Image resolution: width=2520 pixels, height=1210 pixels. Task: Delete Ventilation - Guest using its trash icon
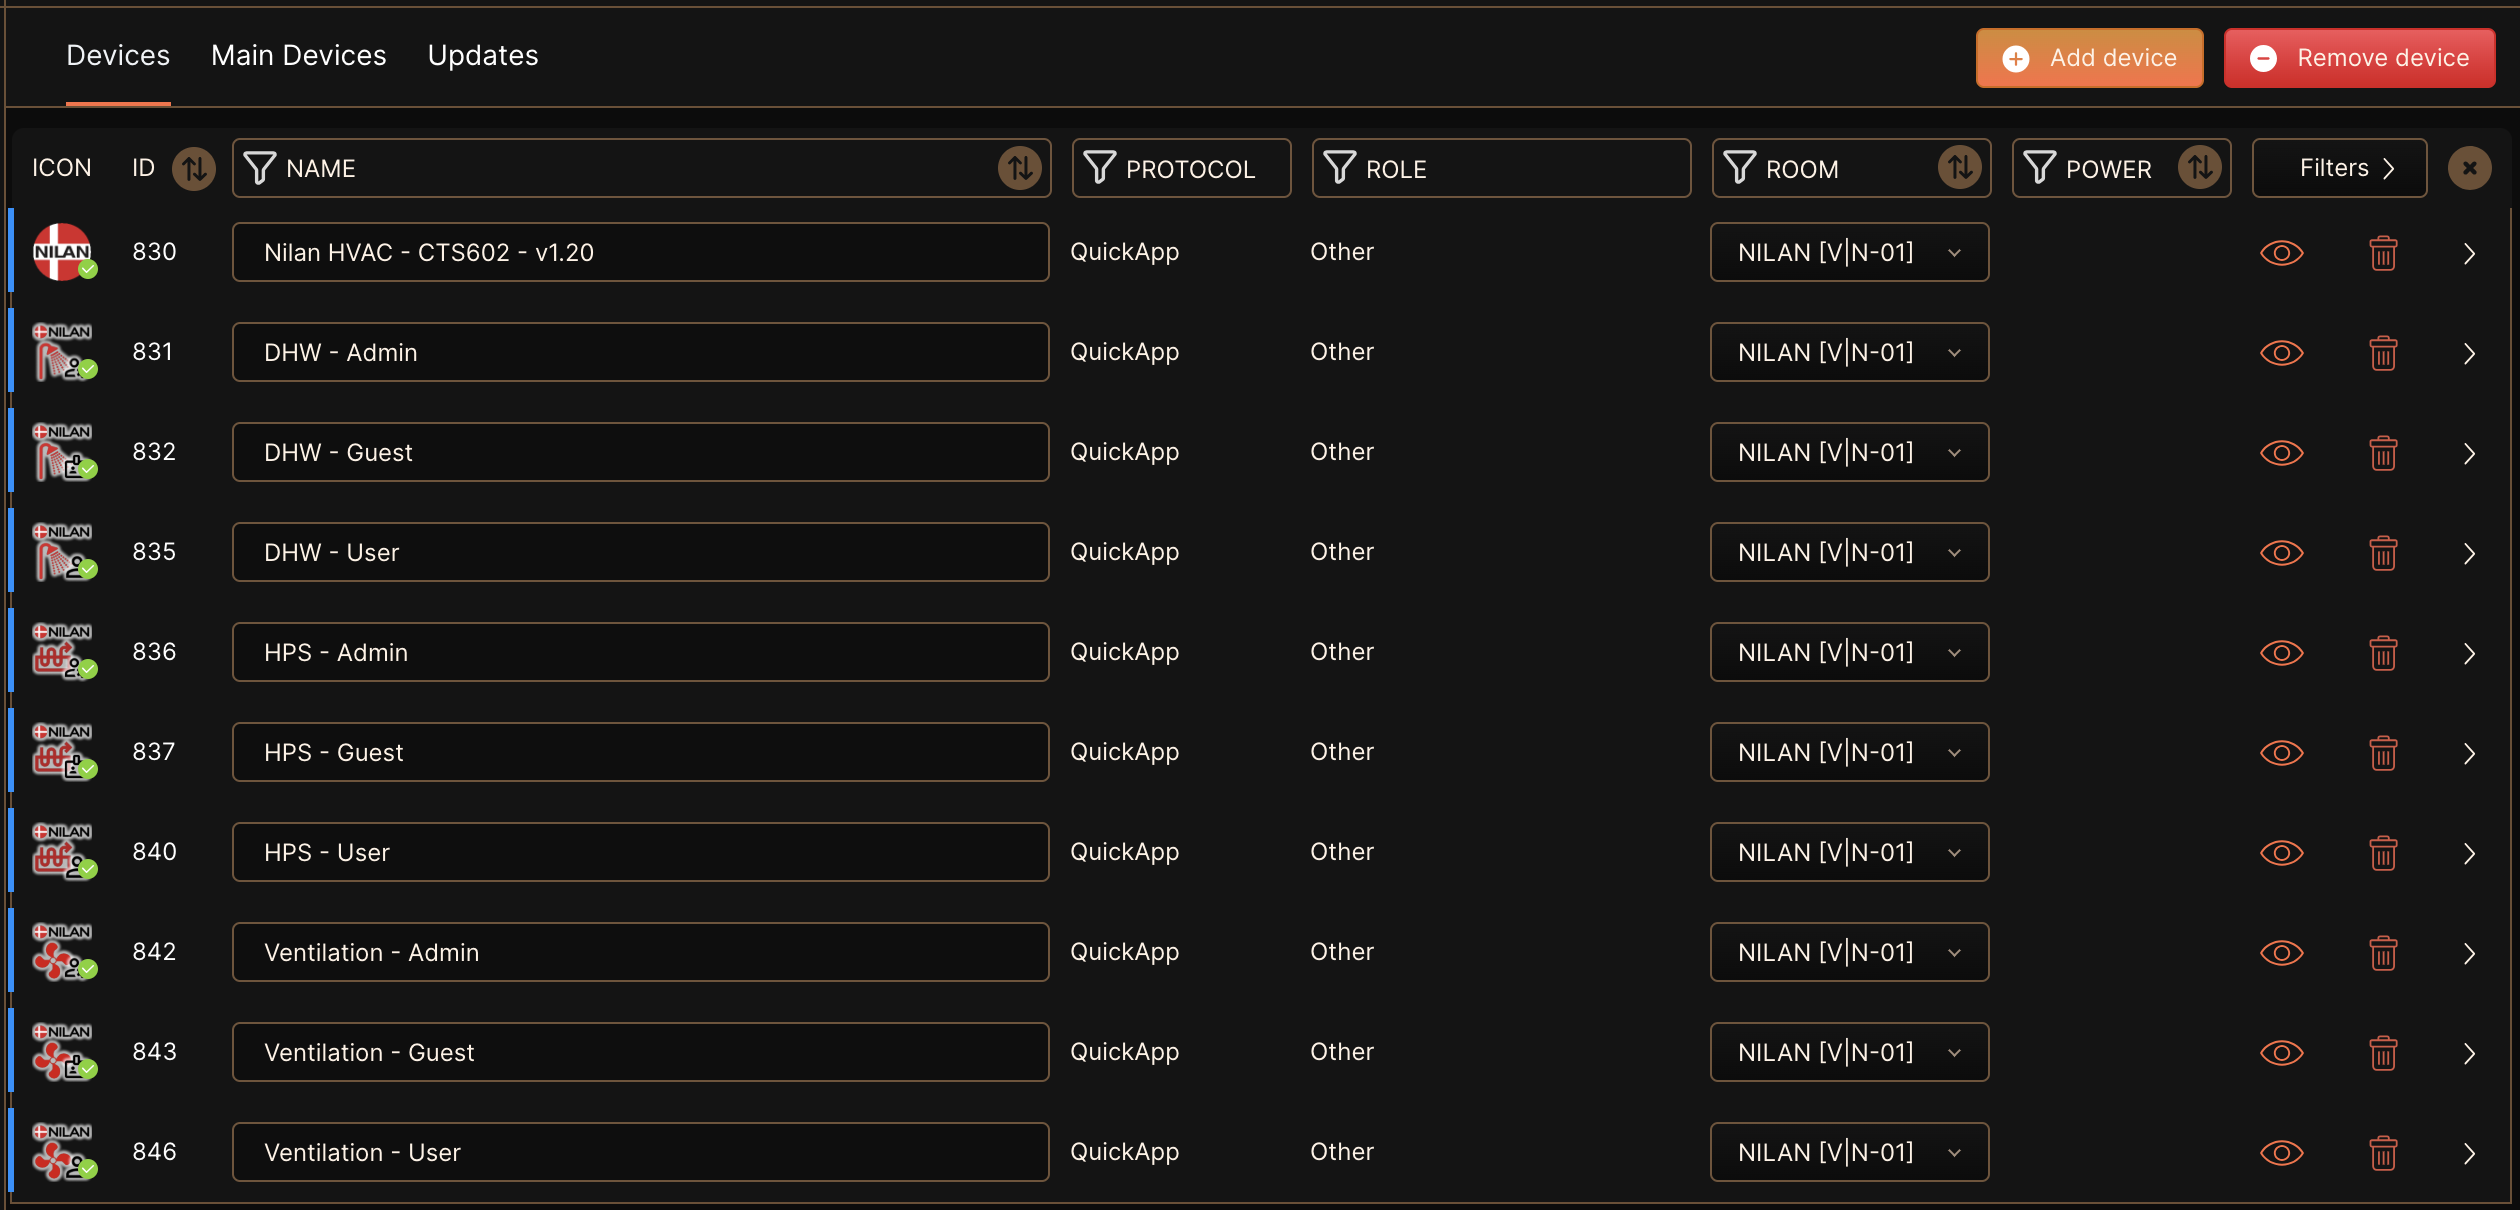pyautogui.click(x=2383, y=1053)
